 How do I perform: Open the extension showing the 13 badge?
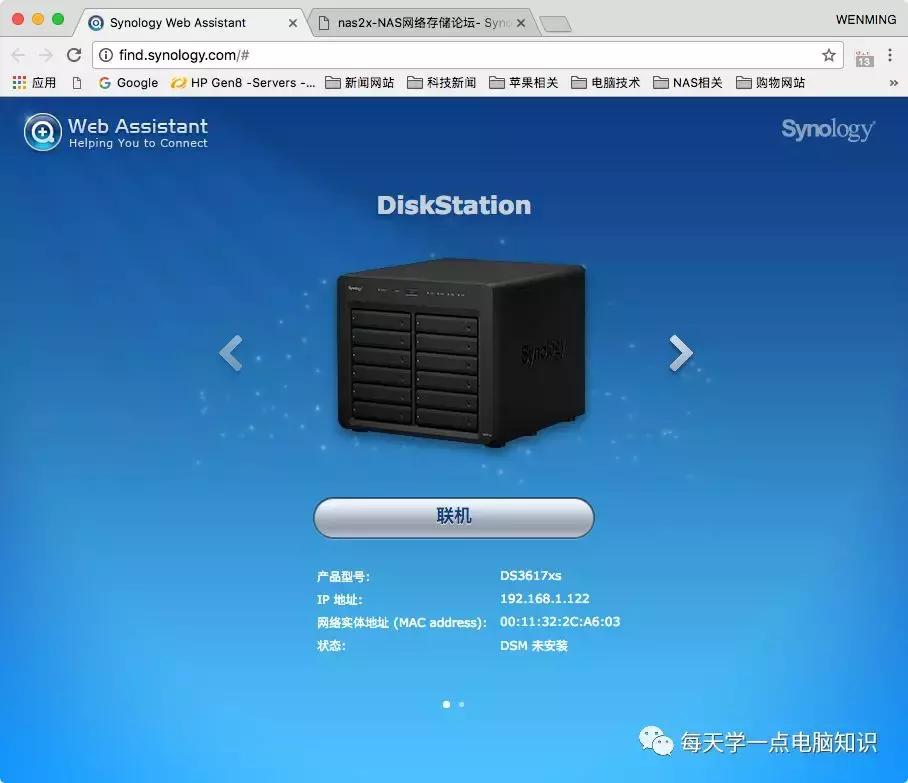(864, 57)
